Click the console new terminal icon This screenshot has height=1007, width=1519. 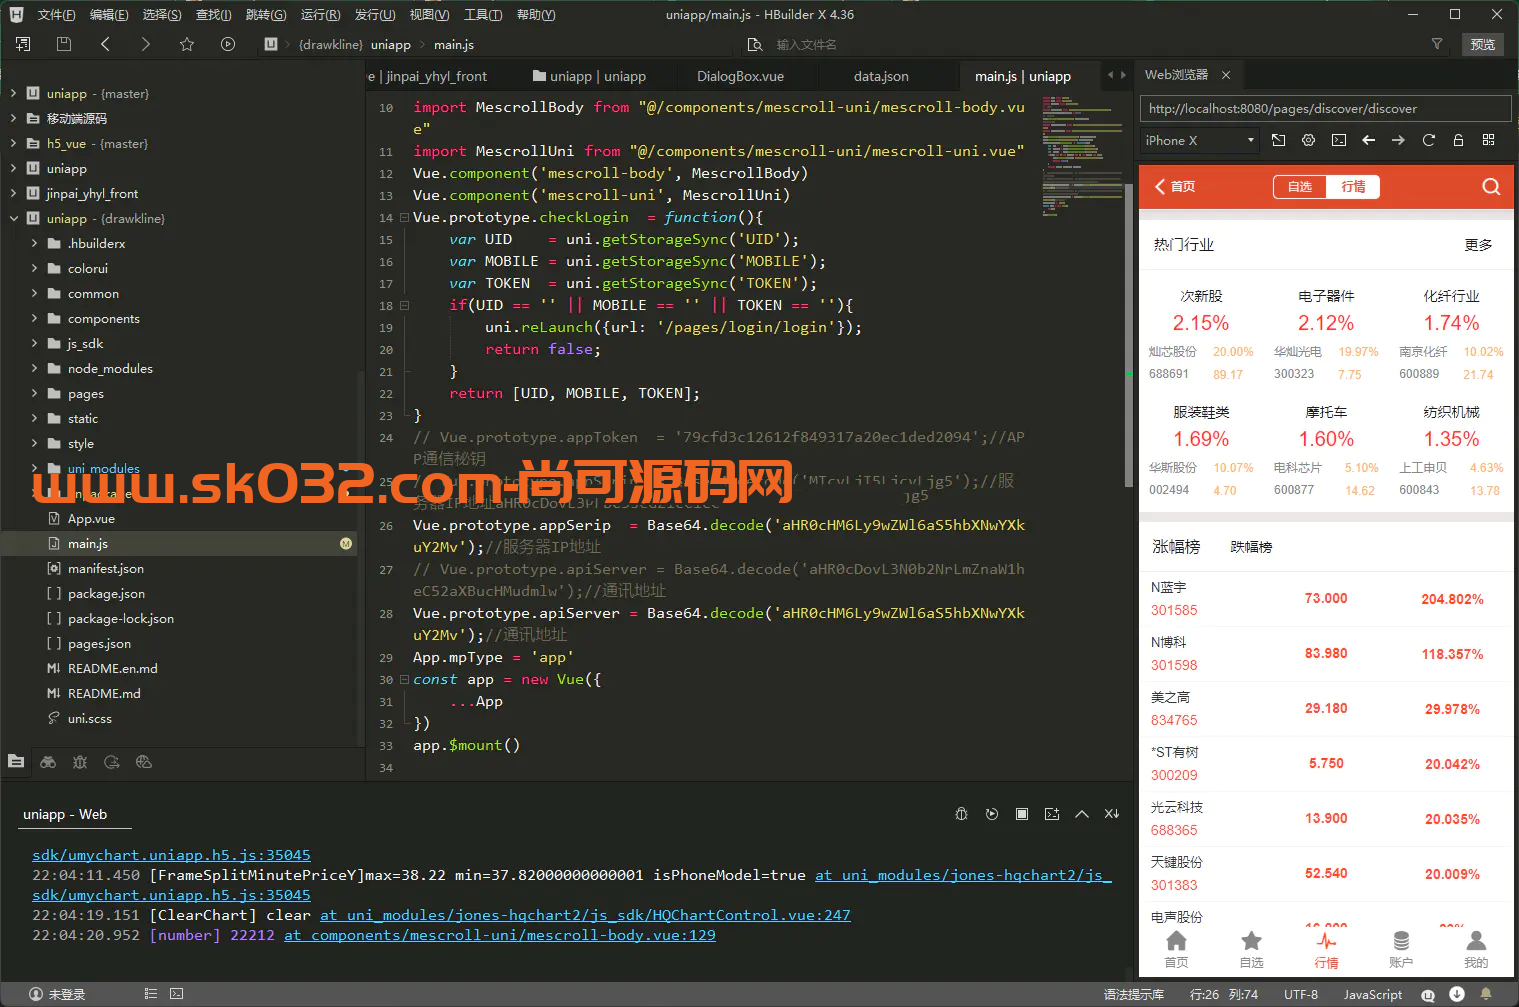[x=1051, y=814]
